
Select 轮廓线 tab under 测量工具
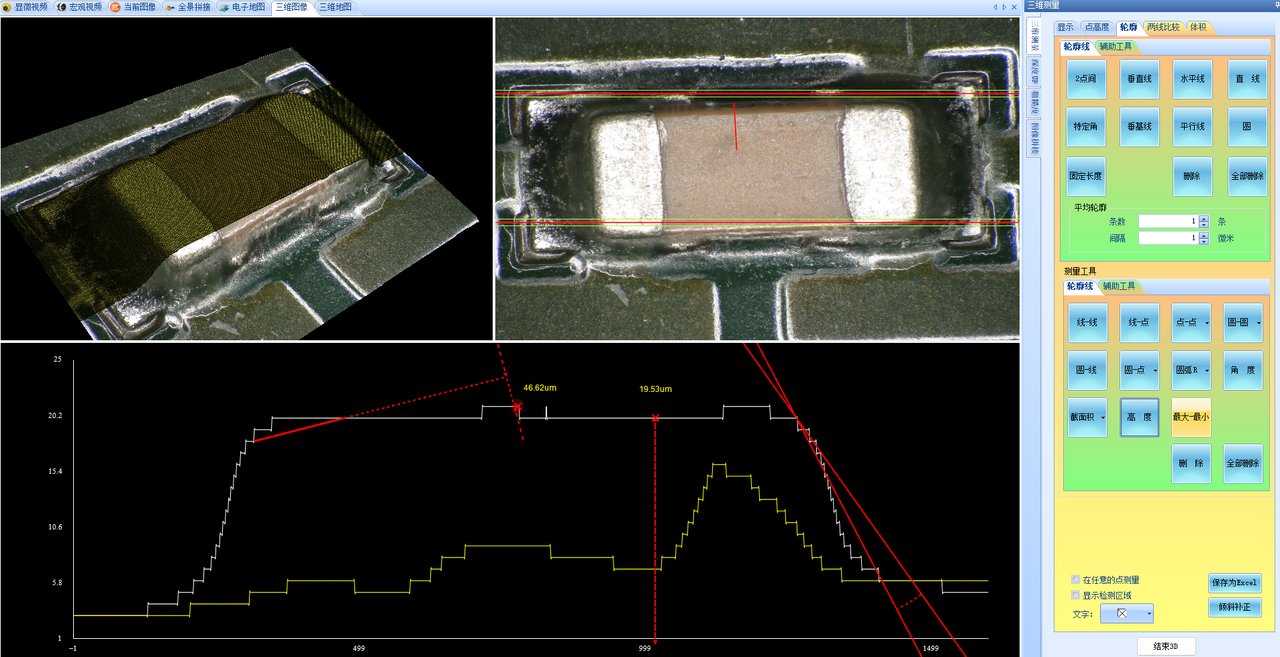(x=1080, y=286)
